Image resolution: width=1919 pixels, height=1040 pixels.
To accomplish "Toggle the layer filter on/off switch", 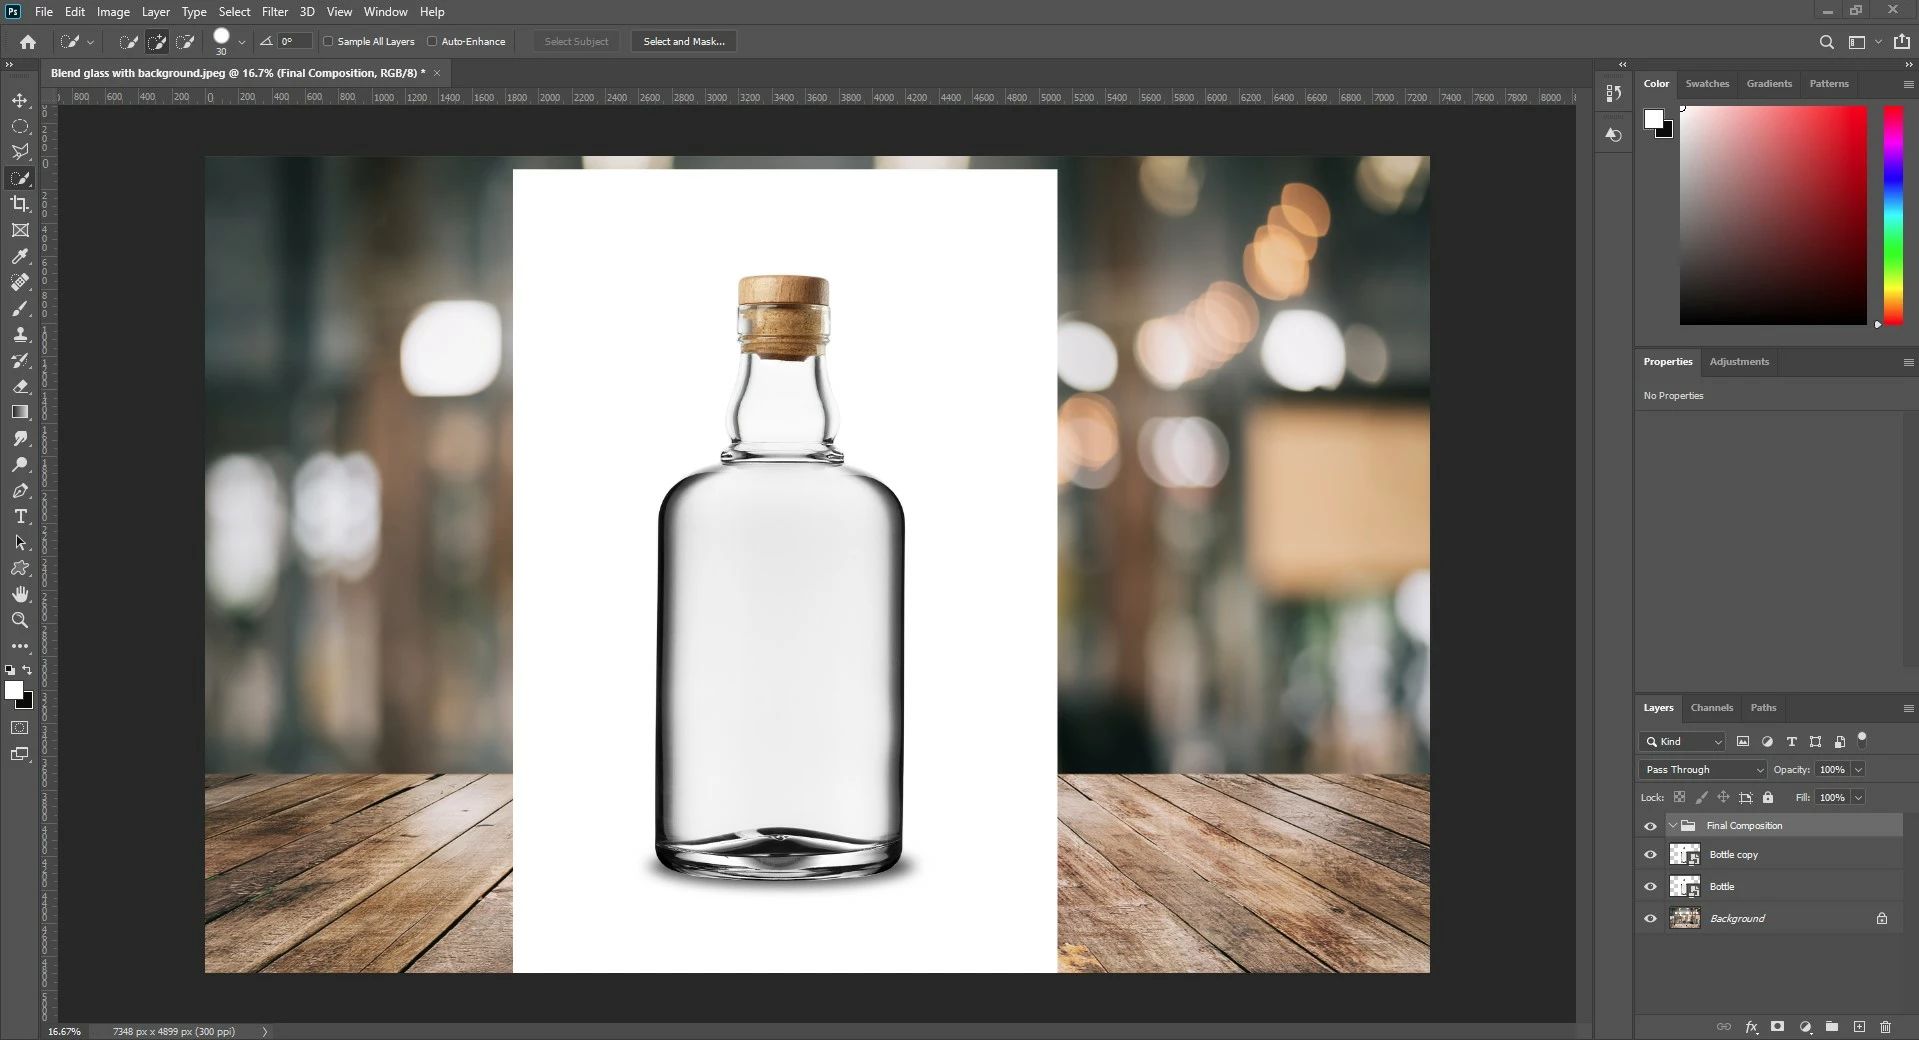I will click(1862, 740).
